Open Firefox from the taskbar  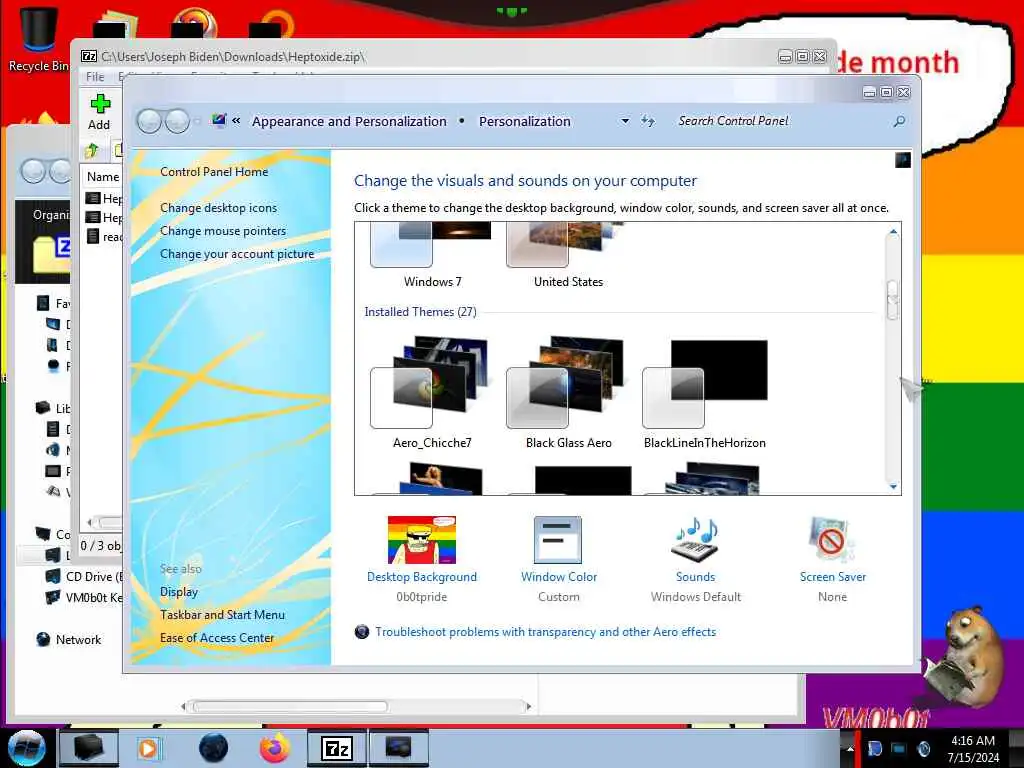click(274, 748)
